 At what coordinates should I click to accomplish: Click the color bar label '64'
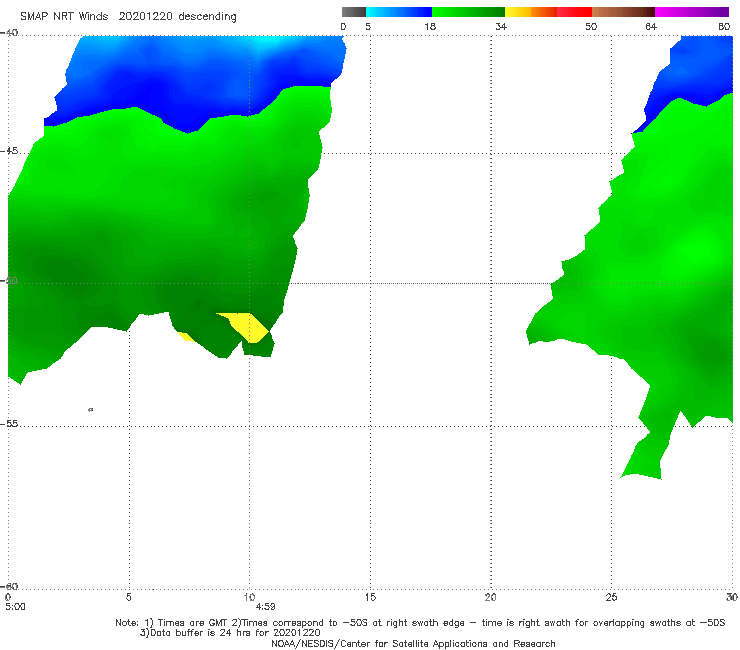(651, 27)
